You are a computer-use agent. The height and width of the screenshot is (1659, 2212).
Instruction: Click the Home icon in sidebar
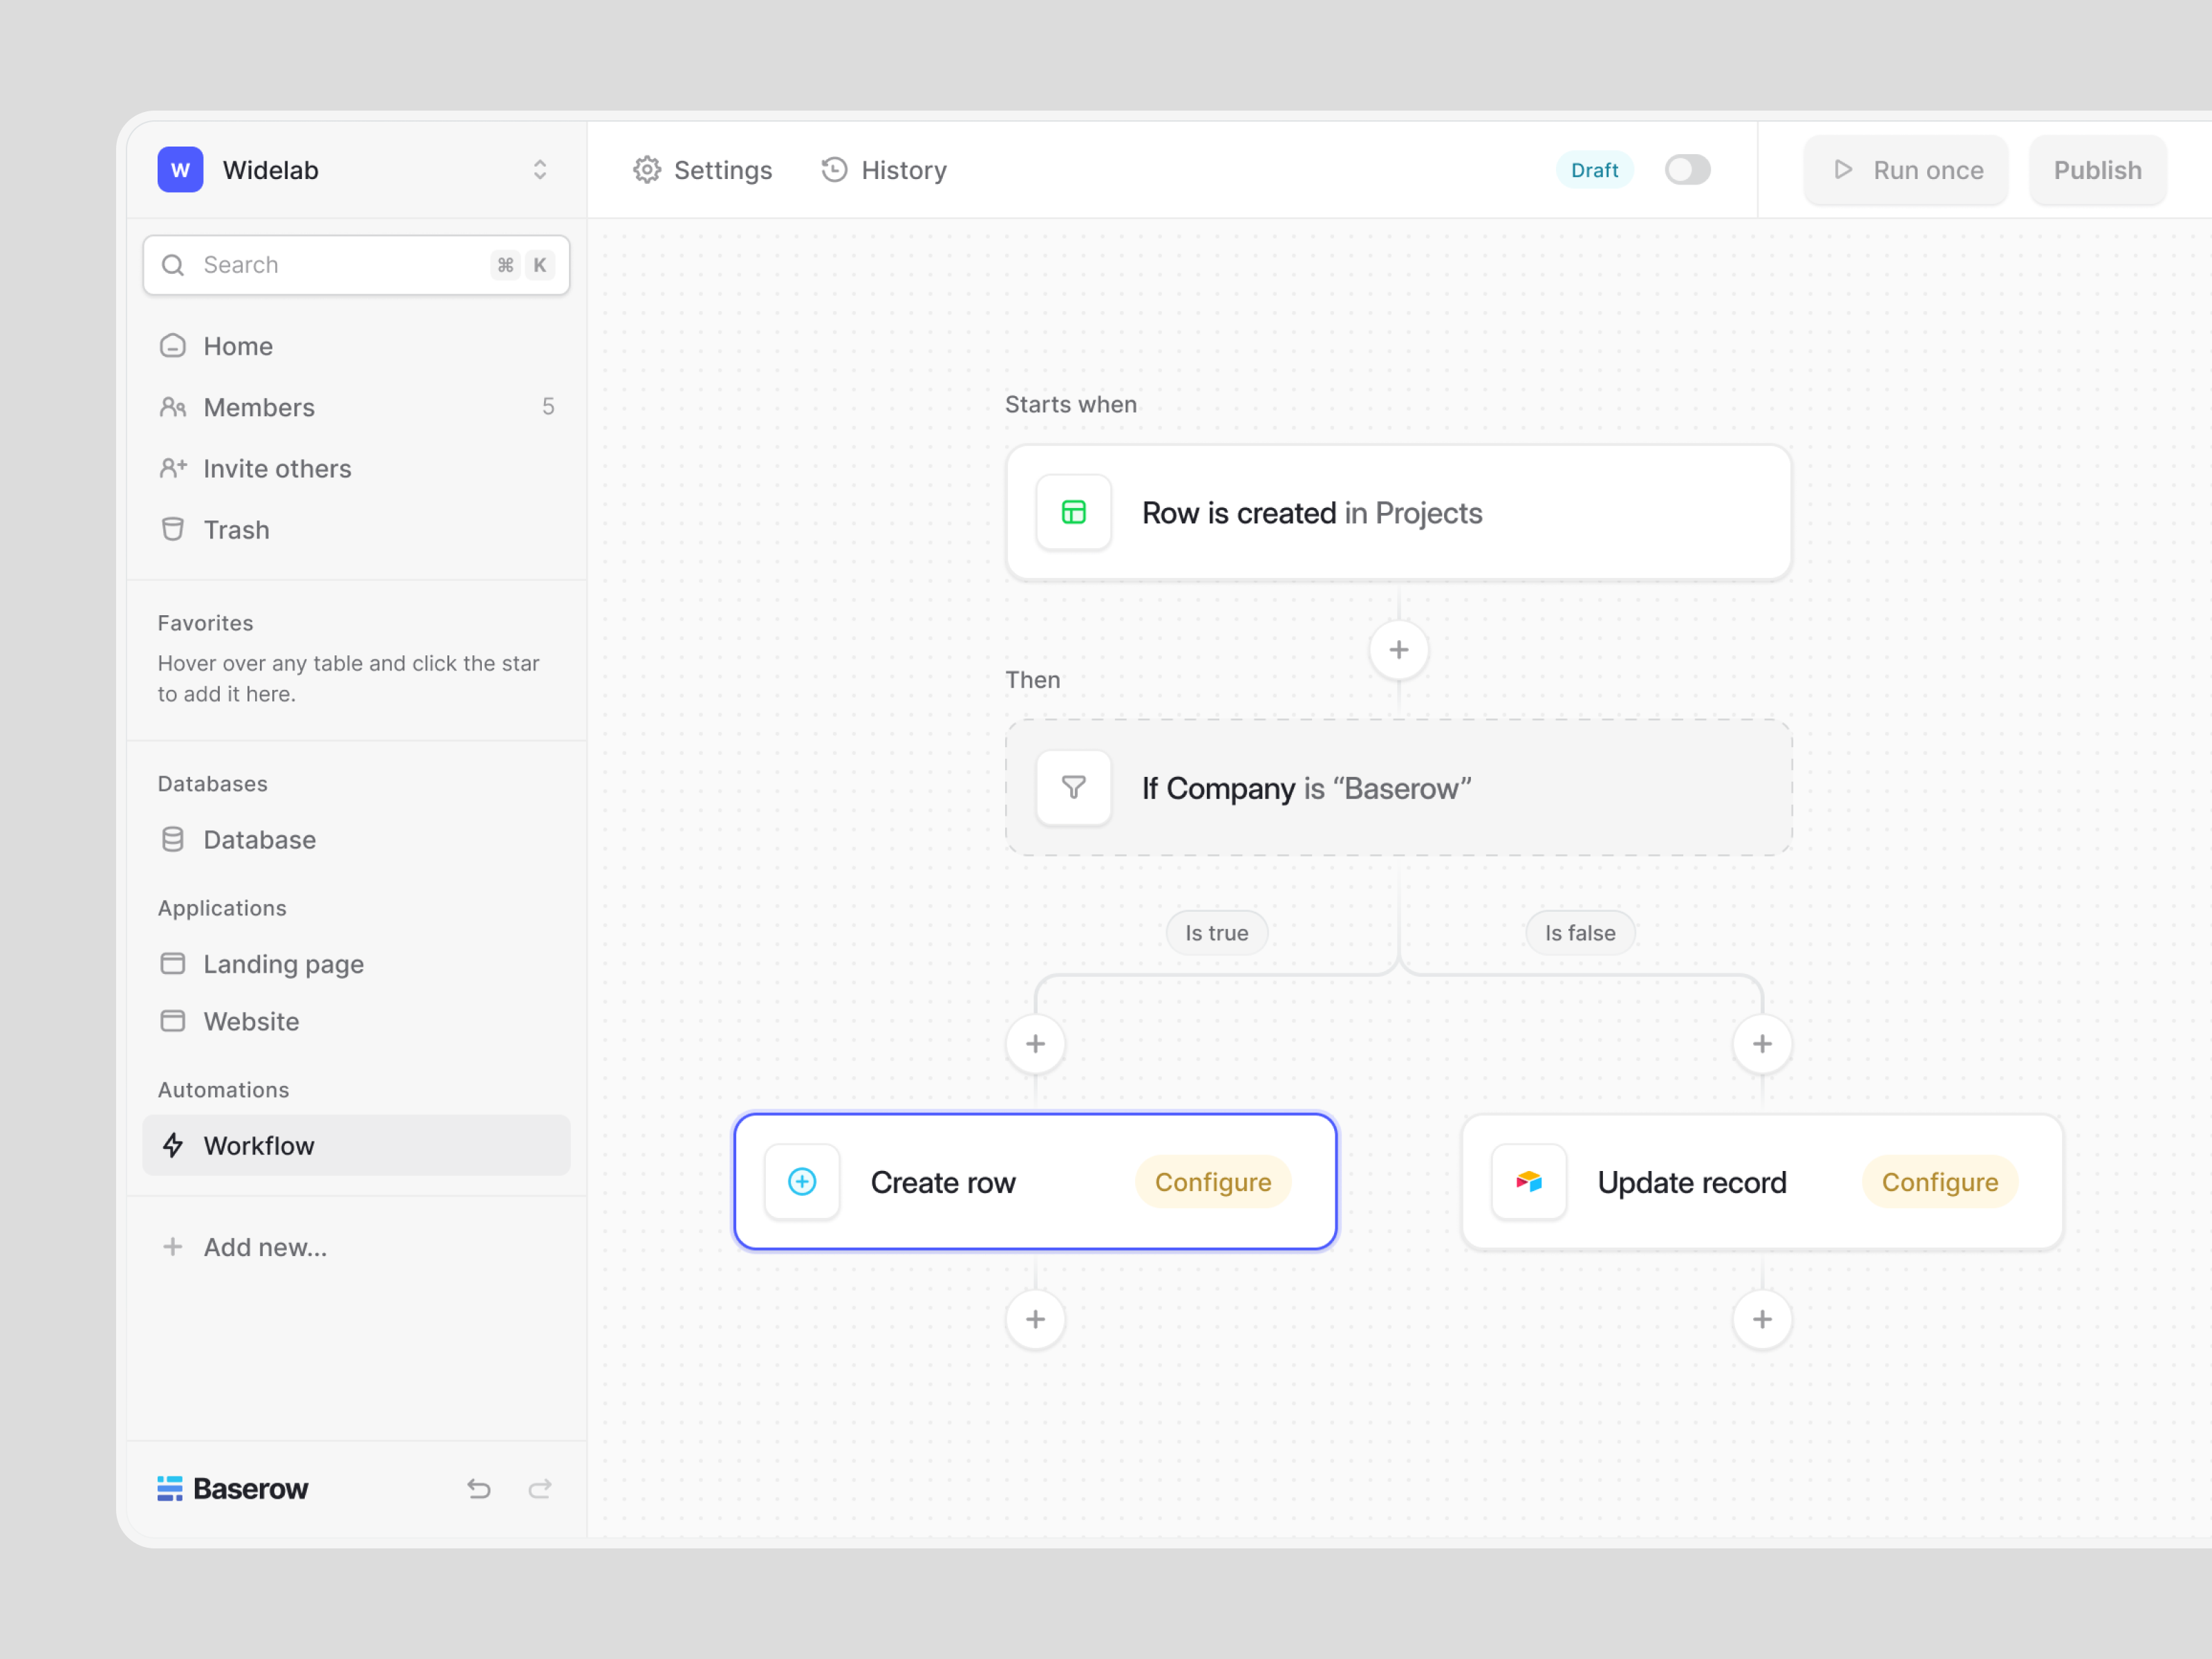173,345
